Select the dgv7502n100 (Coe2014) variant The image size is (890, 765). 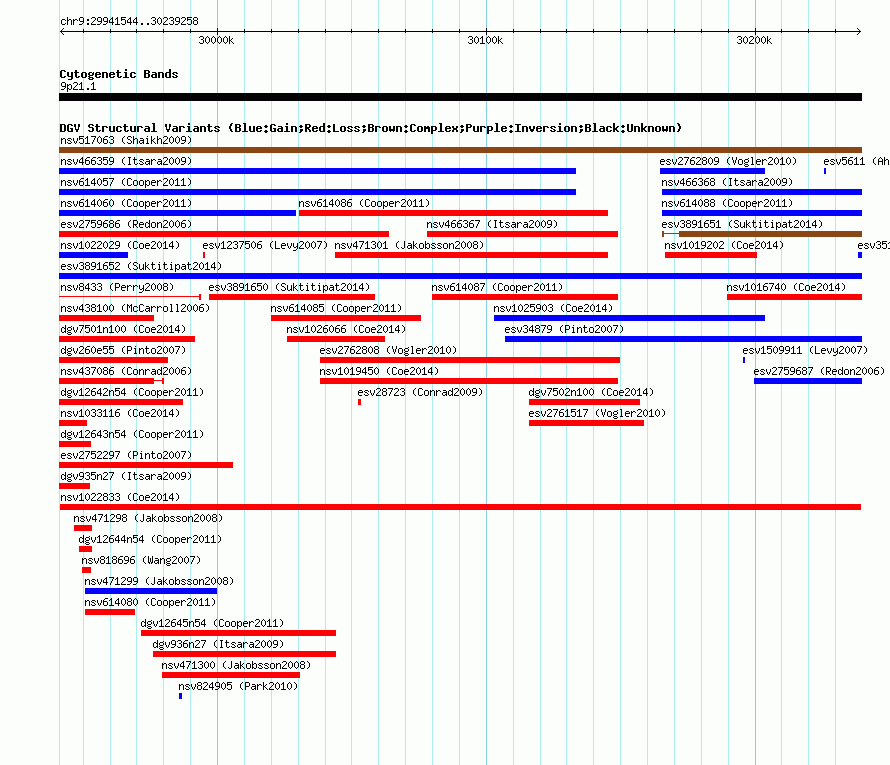[x=584, y=402]
